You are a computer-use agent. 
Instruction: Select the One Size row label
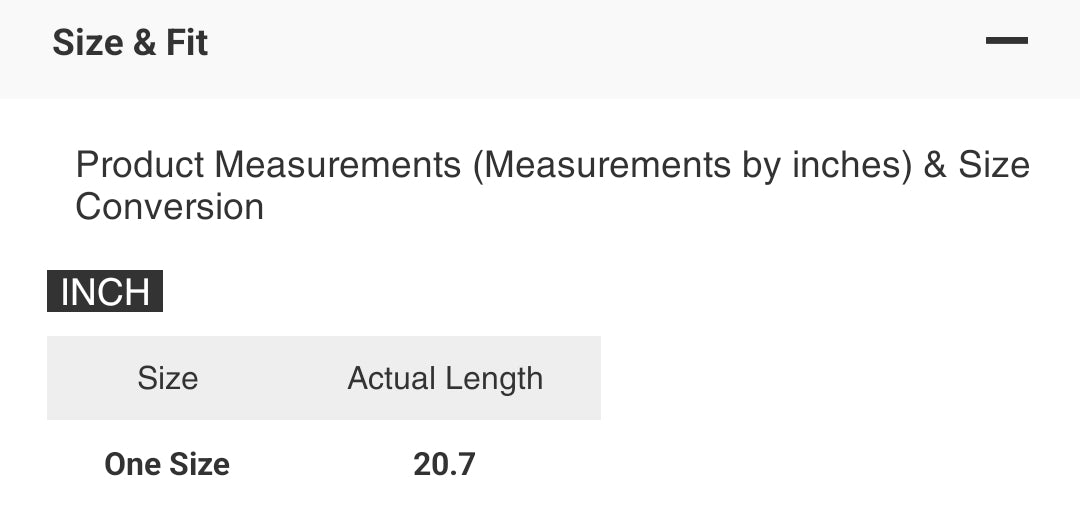click(x=167, y=464)
